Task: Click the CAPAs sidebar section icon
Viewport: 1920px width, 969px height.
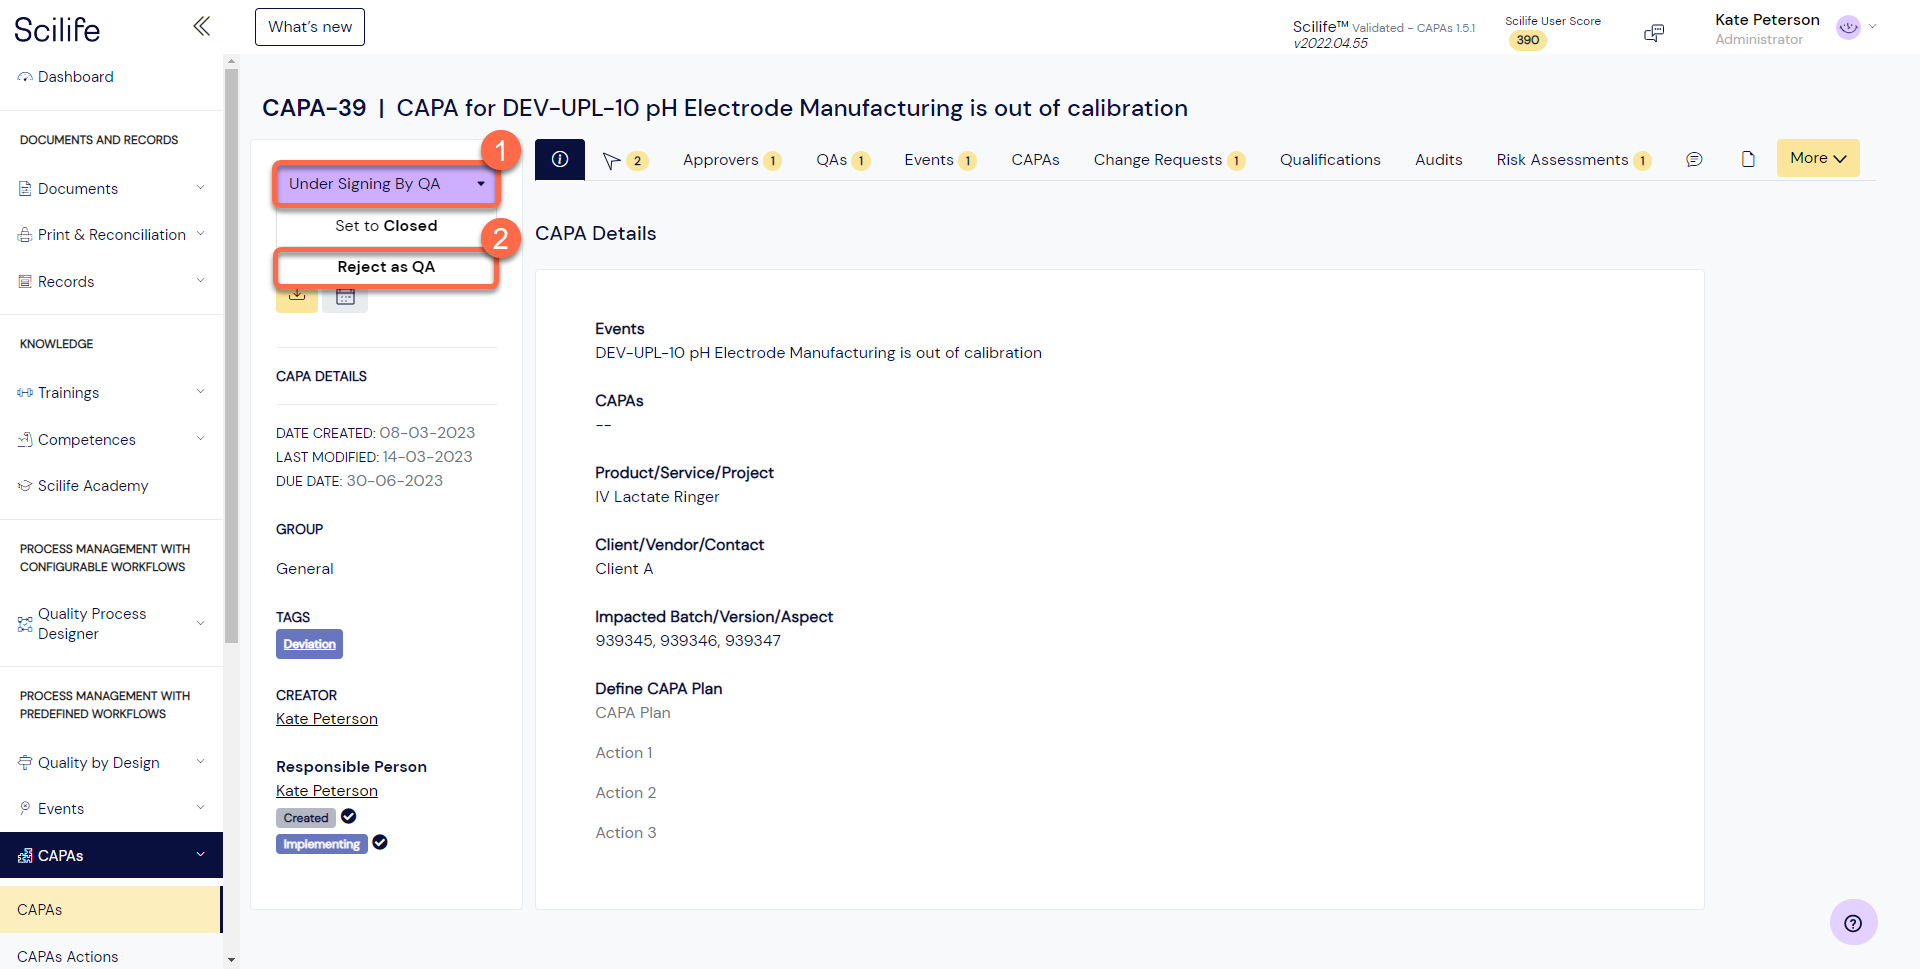Action: (25, 856)
